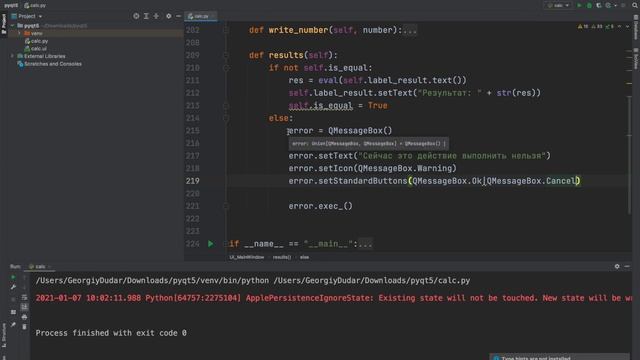Click the green run gutter arrow at line 224
This screenshot has height=360, width=640.
coord(211,244)
